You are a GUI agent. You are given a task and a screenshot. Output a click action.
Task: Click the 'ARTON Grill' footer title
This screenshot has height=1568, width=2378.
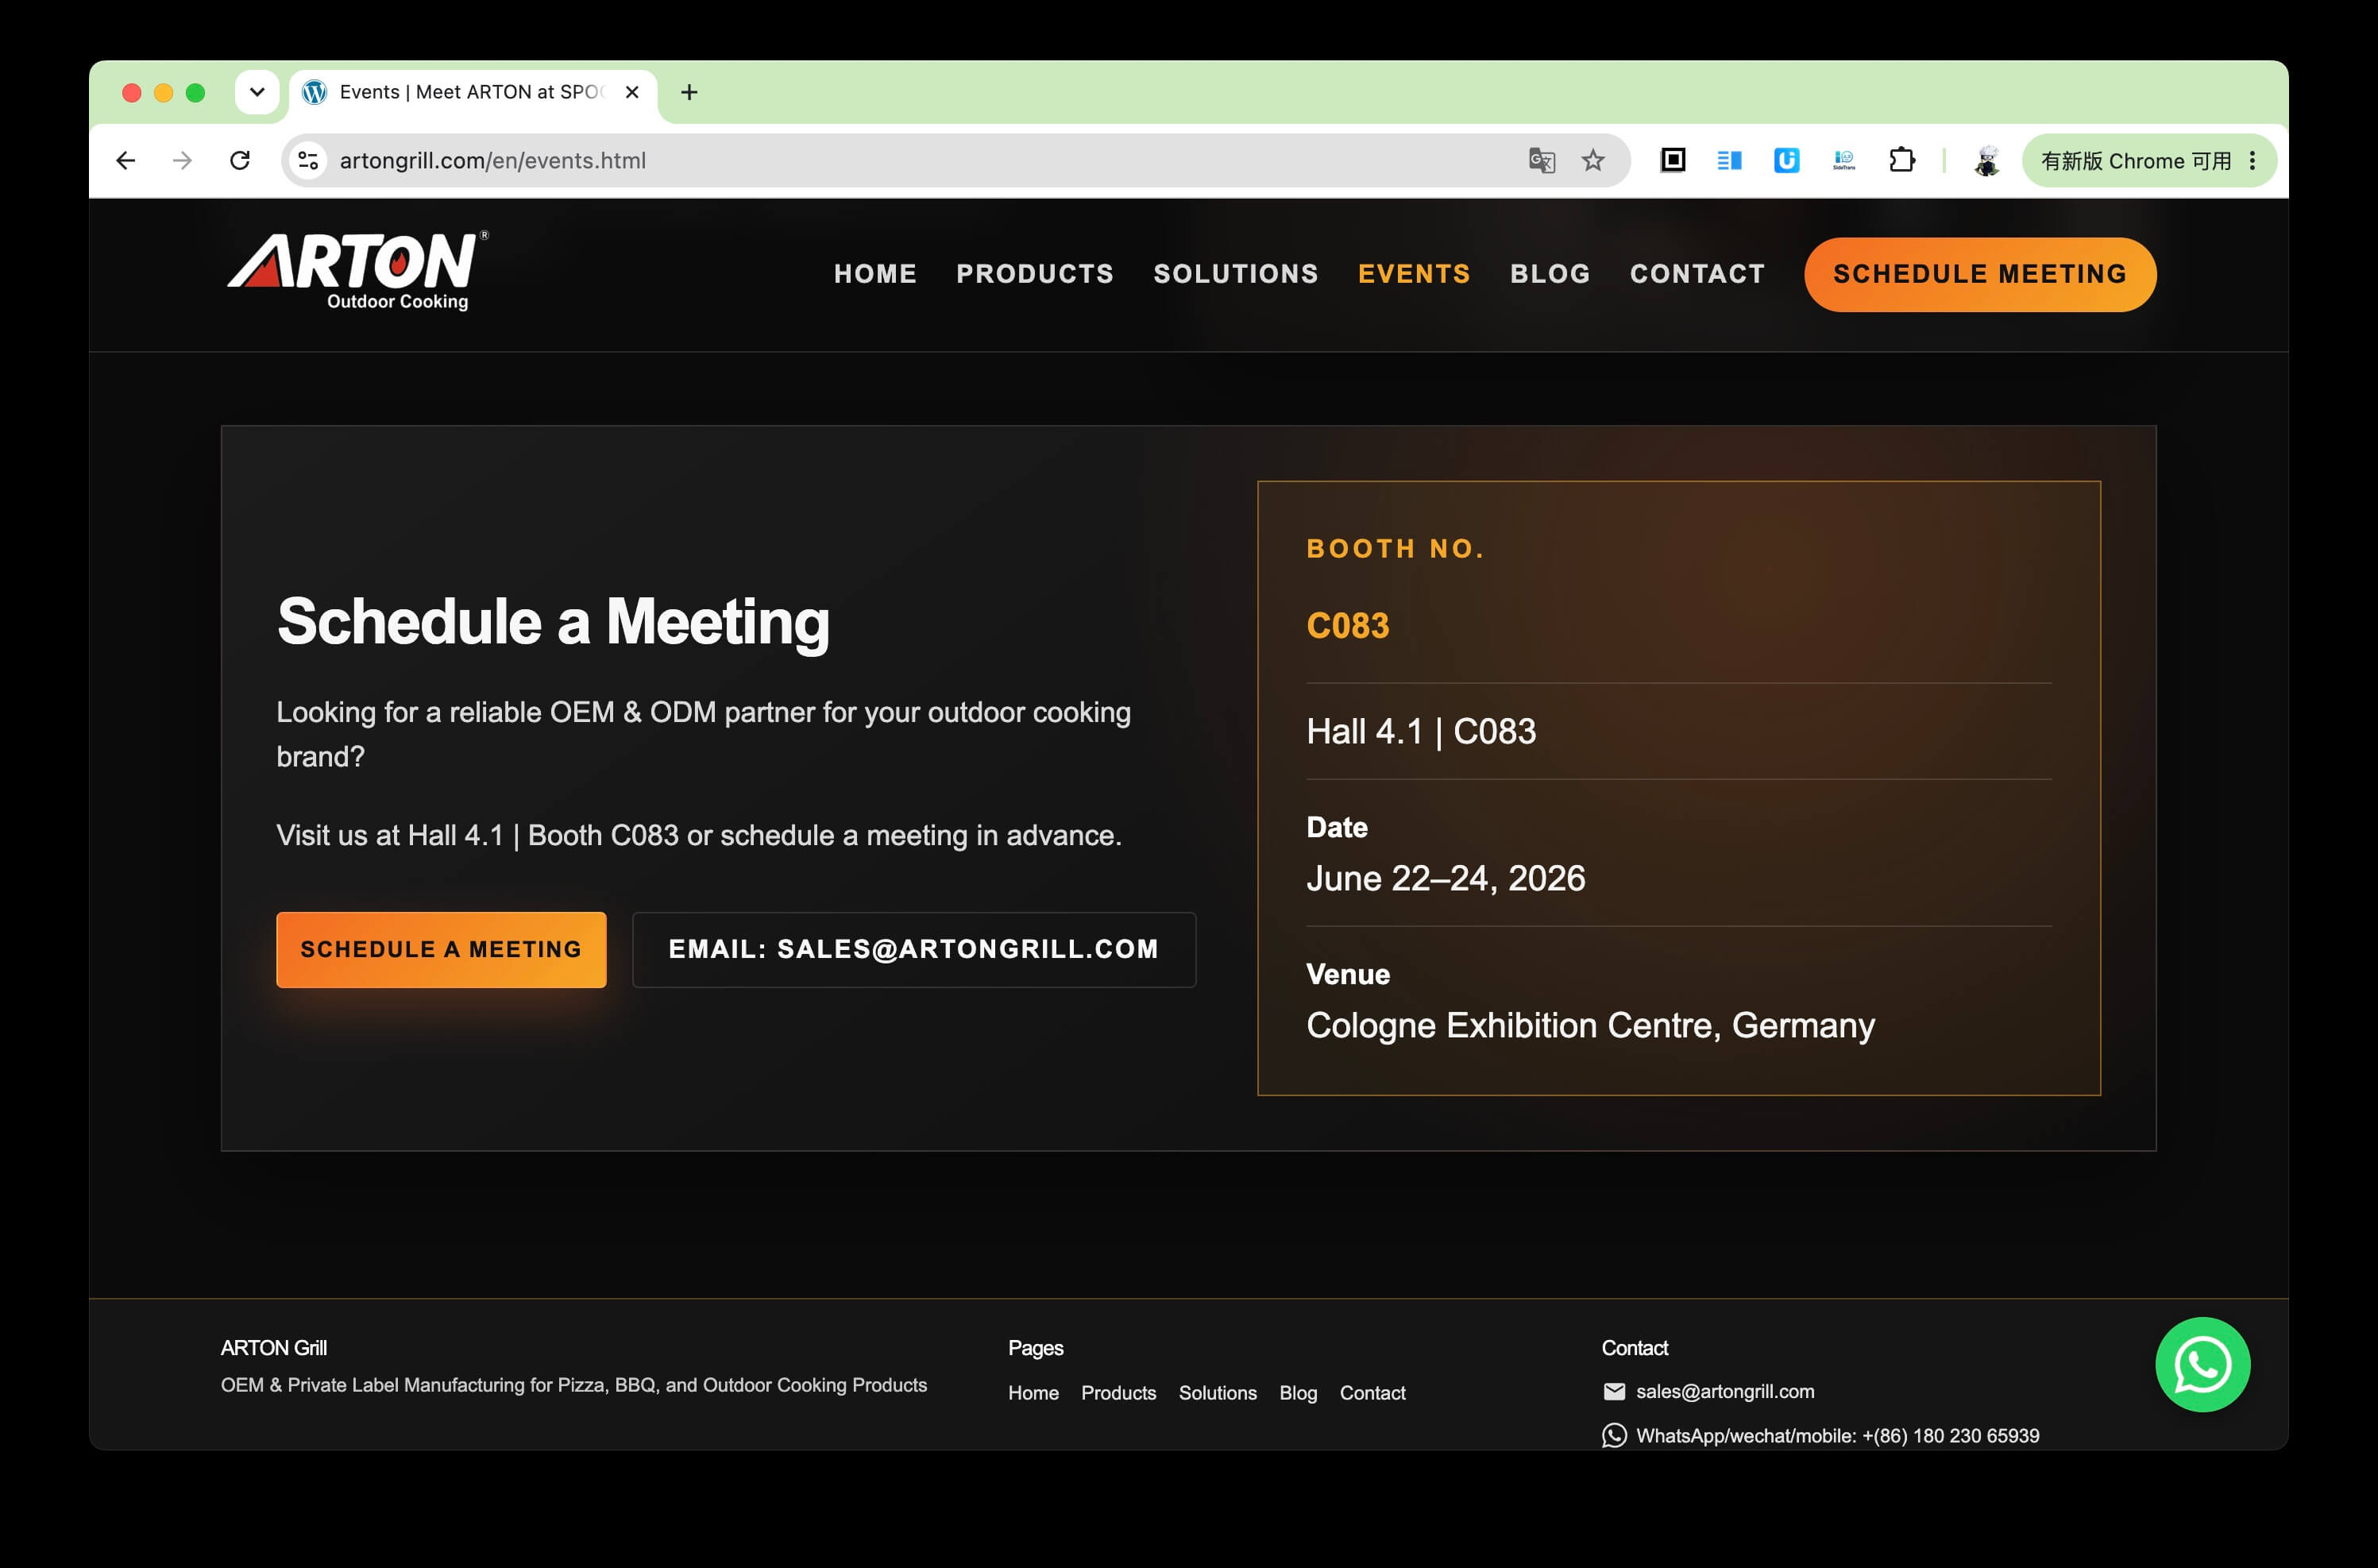[x=273, y=1347]
